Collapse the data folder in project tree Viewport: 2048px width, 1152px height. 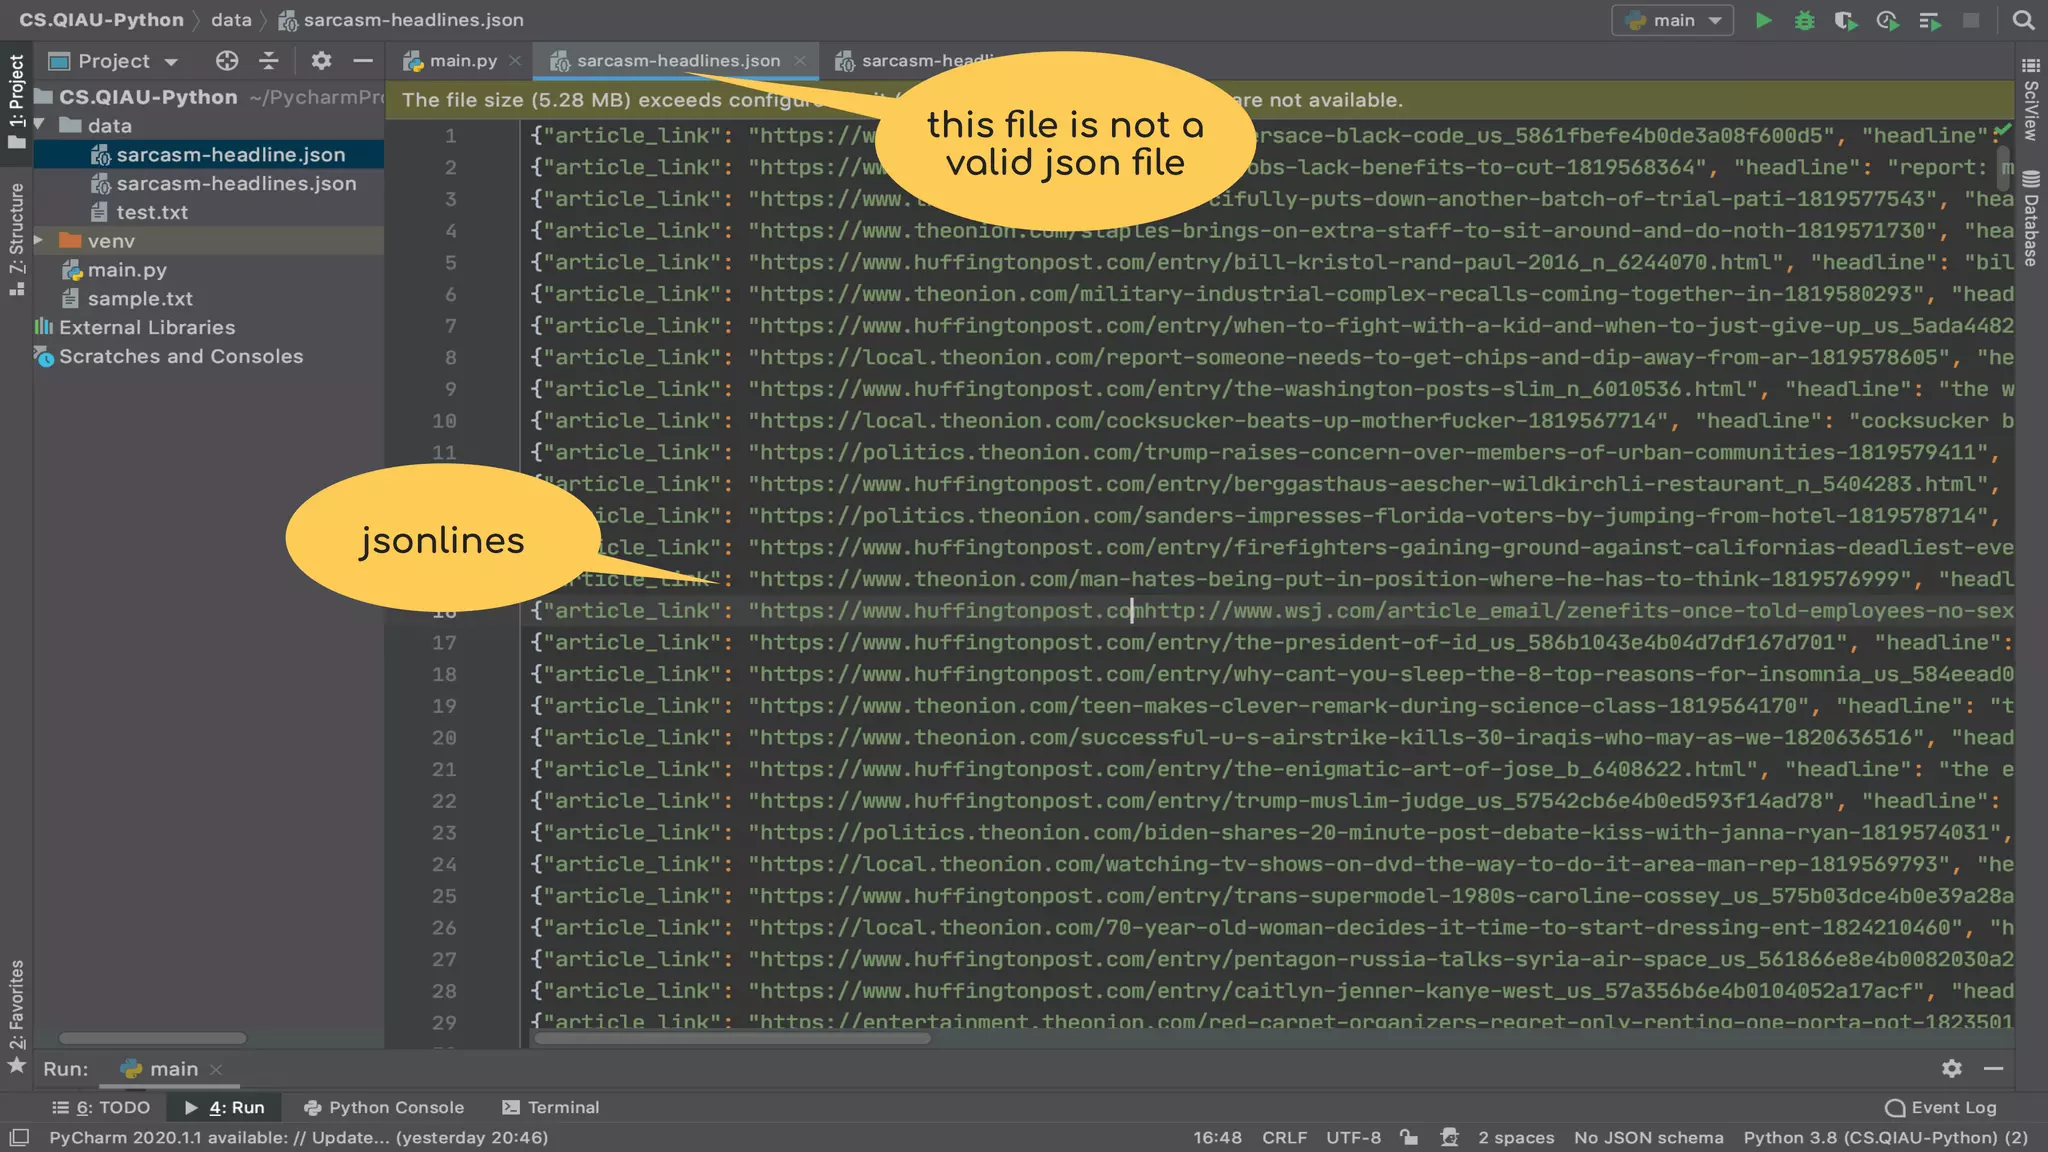click(x=40, y=125)
